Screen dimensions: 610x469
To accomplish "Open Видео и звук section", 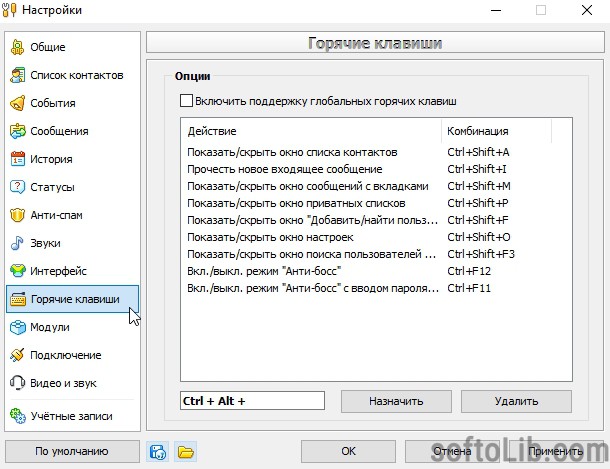I will coord(72,383).
